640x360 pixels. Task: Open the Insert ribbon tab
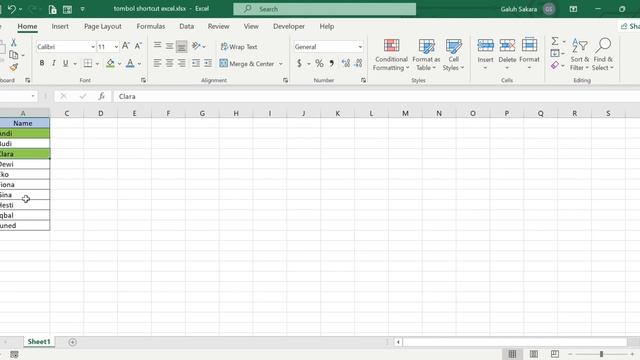click(x=60, y=26)
